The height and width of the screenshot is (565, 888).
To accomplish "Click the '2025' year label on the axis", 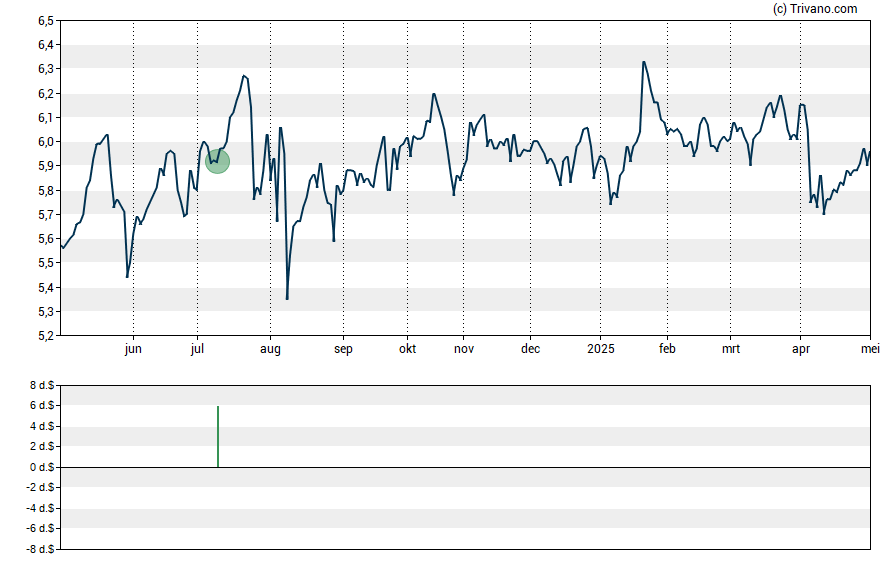I will click(601, 349).
